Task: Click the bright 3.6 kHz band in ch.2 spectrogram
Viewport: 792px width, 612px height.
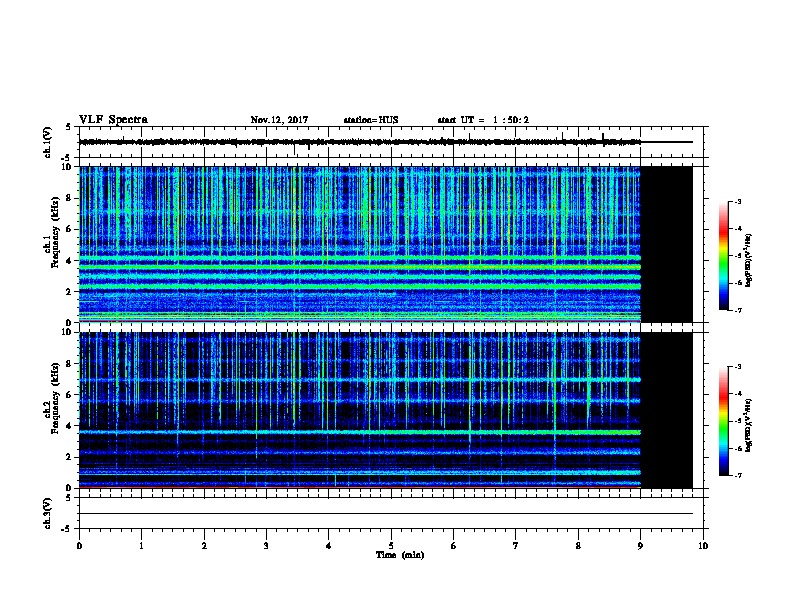Action: (360, 432)
